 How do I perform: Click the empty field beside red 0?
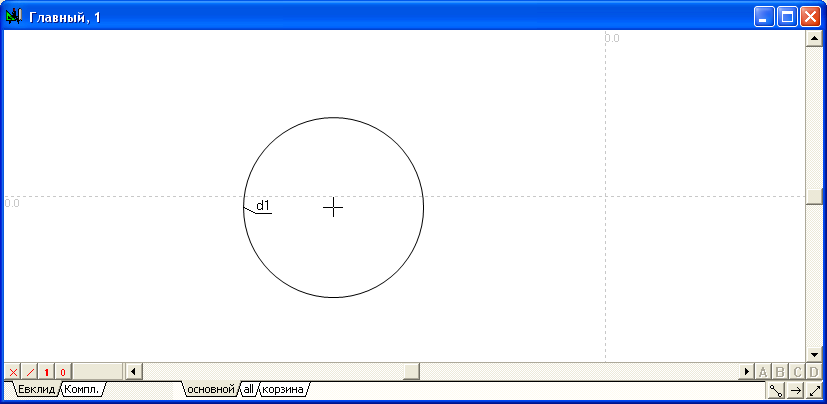click(98, 372)
